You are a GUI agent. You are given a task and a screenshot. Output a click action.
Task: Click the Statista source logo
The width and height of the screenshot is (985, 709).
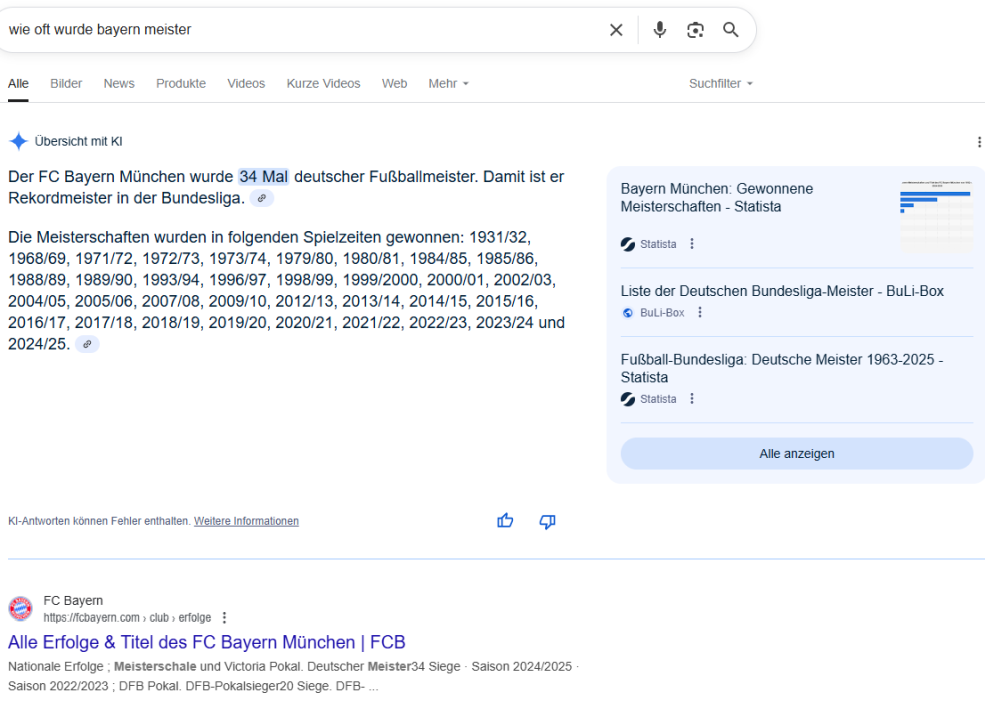tap(627, 243)
